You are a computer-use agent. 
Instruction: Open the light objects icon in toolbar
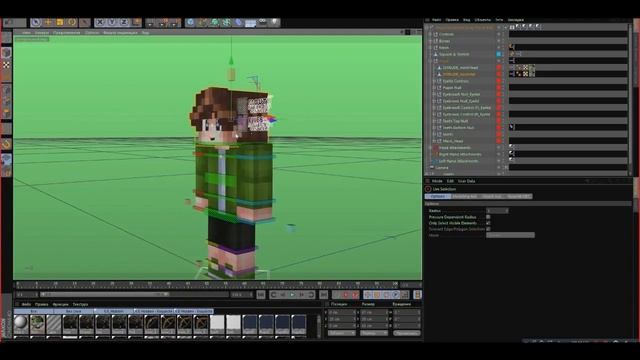[x=275, y=22]
